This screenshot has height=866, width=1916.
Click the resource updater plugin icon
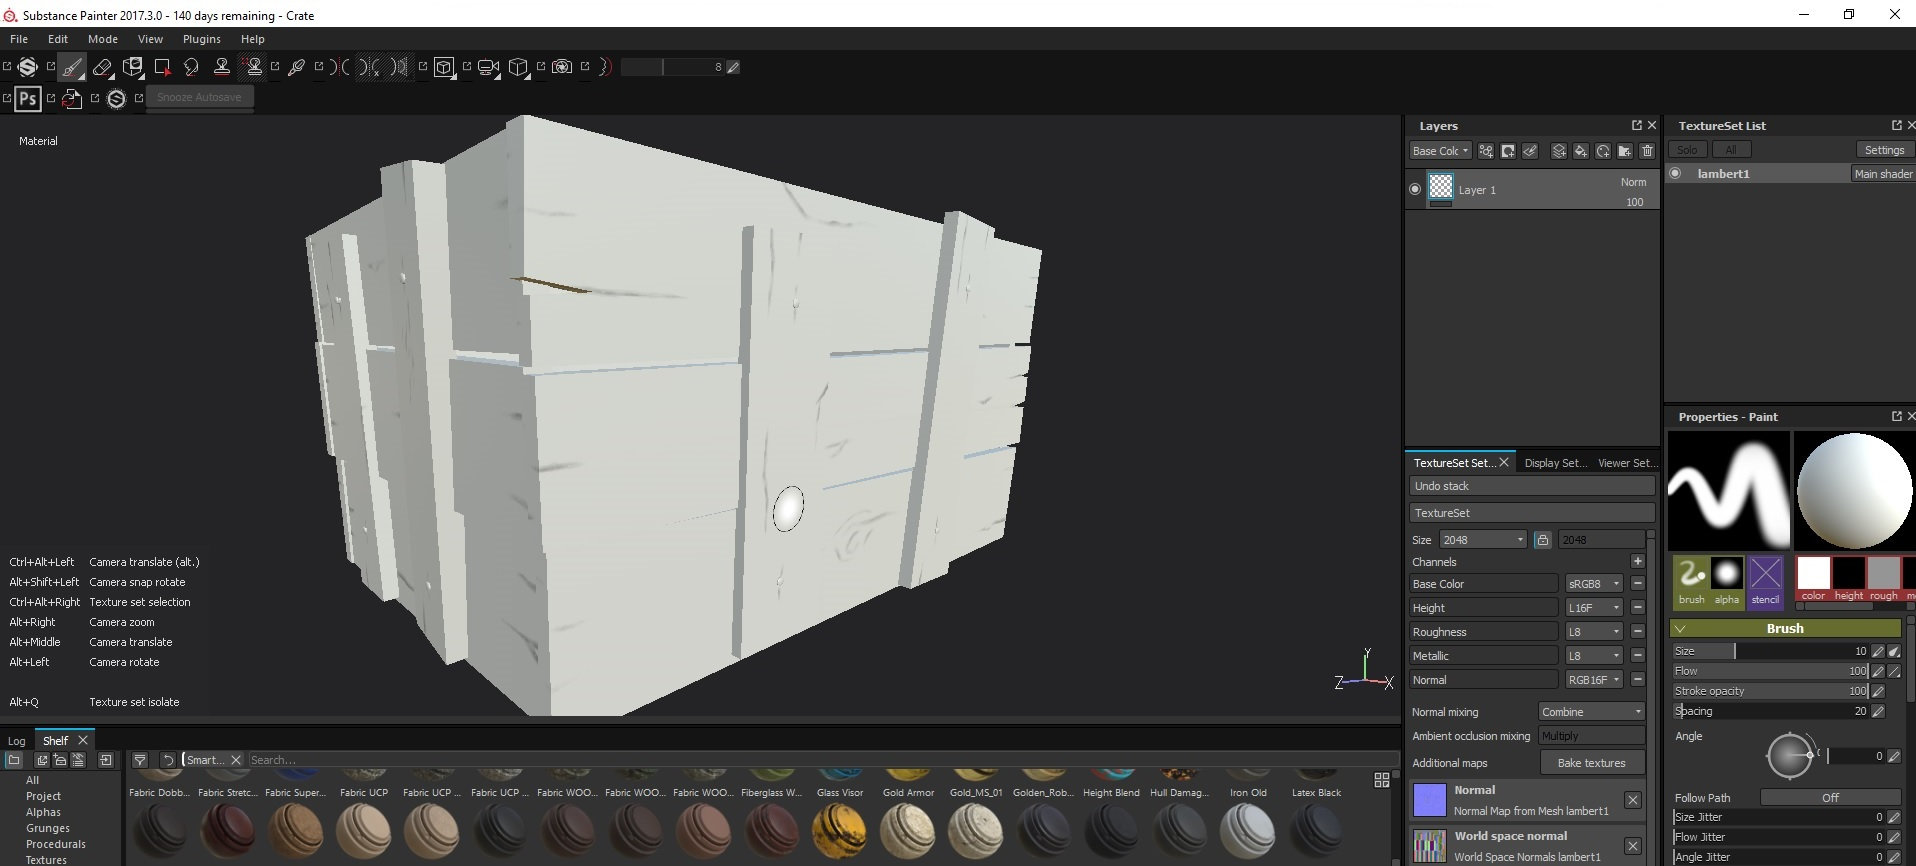pos(72,98)
